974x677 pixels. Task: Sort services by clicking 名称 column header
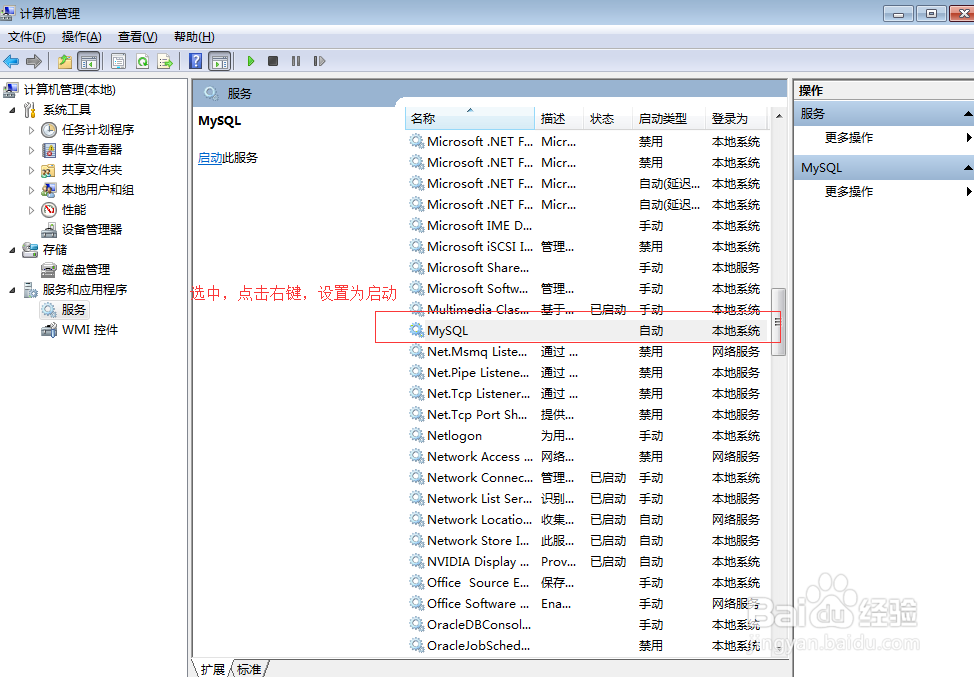click(424, 117)
